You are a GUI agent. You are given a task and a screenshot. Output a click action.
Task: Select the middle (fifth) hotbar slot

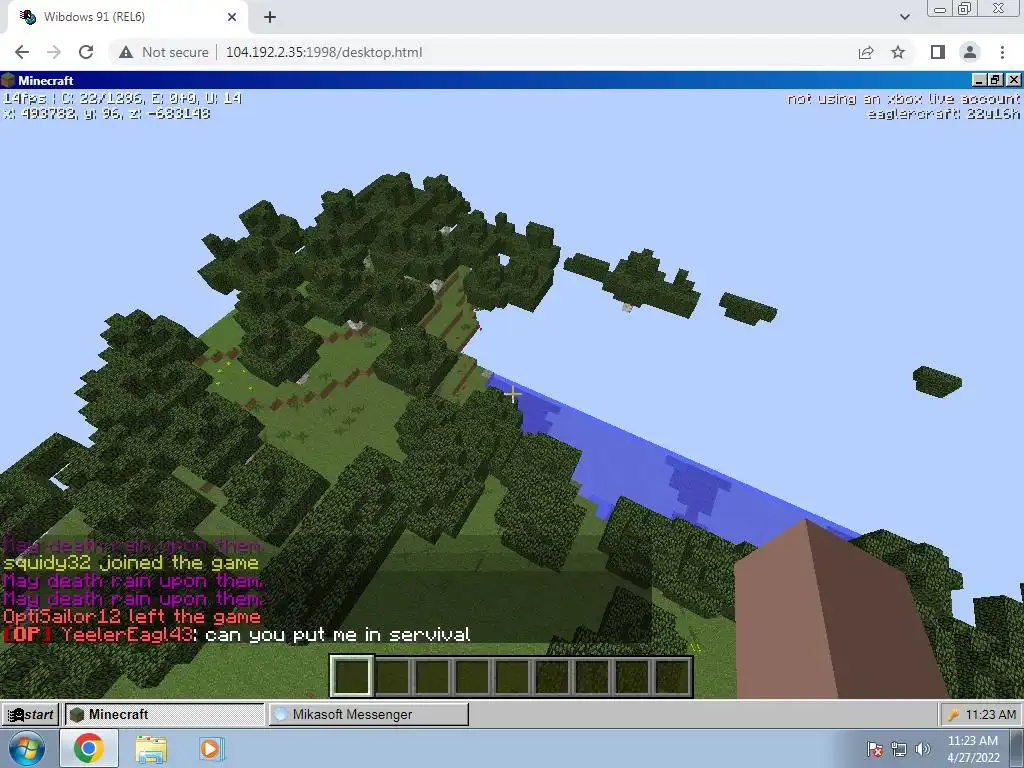(511, 676)
